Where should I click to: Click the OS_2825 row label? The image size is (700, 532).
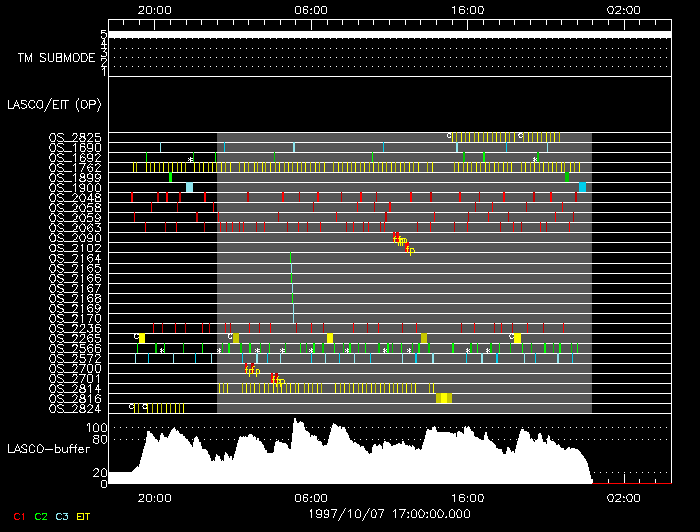[75, 137]
